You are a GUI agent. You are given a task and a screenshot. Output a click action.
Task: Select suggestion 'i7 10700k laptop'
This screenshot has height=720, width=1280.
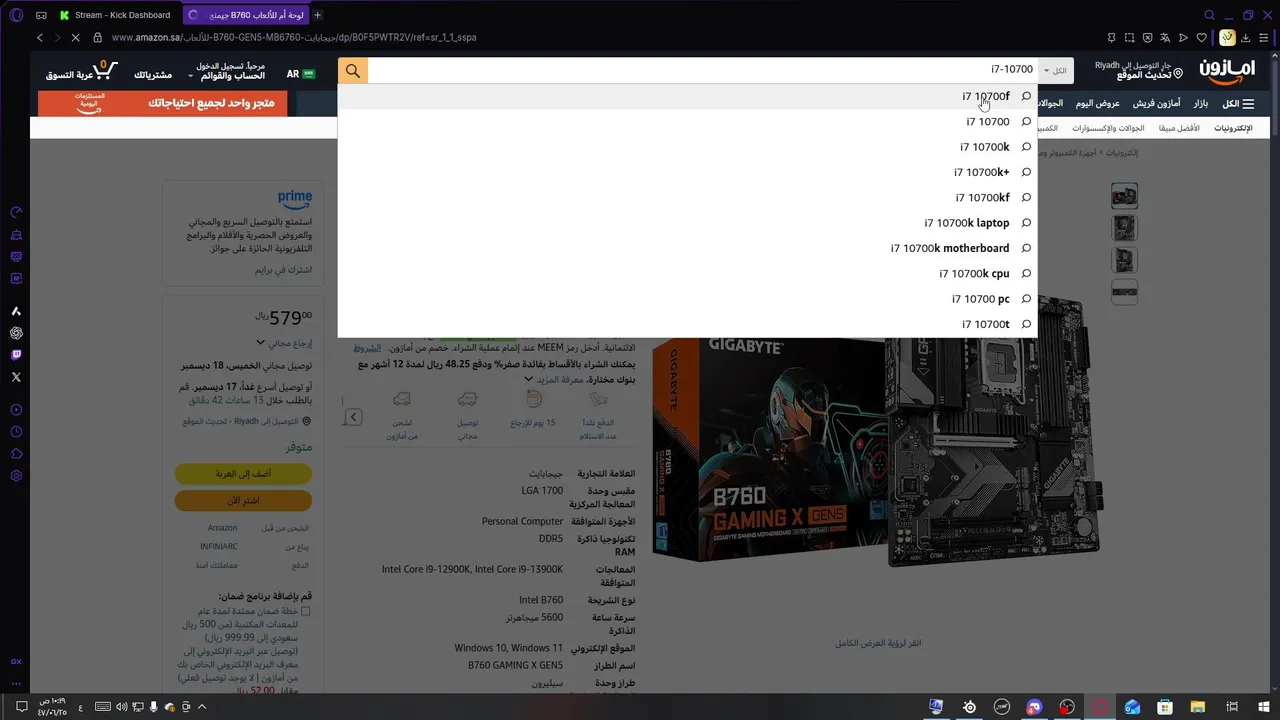tap(687, 223)
